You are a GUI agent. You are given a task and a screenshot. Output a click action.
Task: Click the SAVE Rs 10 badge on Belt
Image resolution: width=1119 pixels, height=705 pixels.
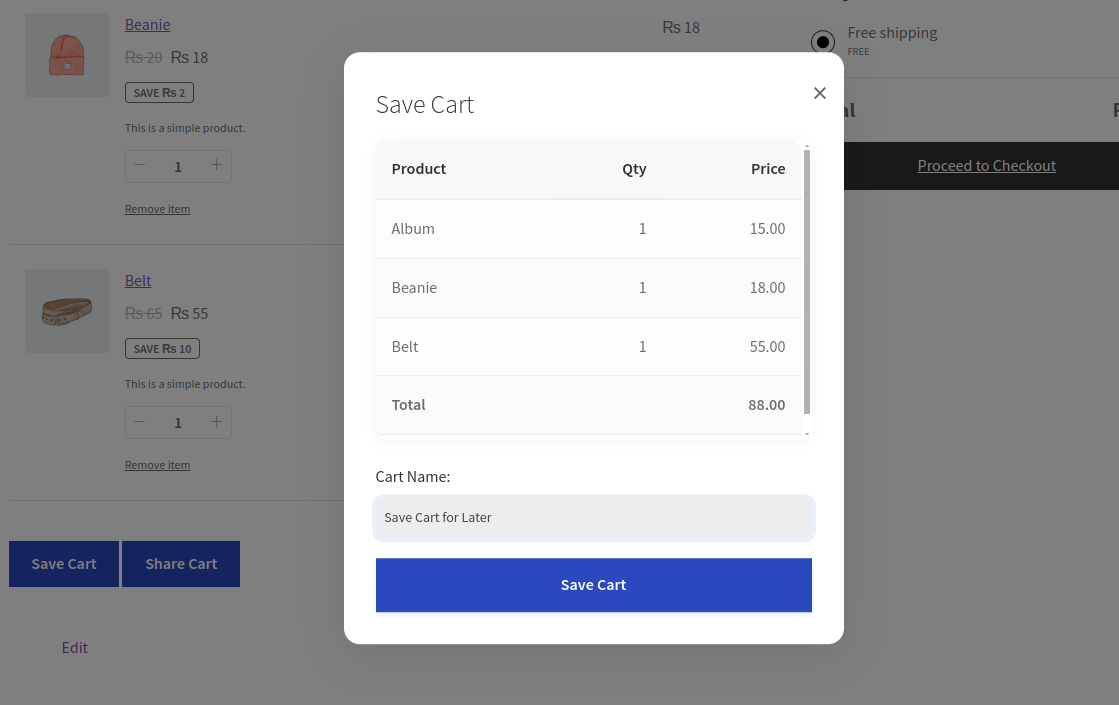click(162, 348)
